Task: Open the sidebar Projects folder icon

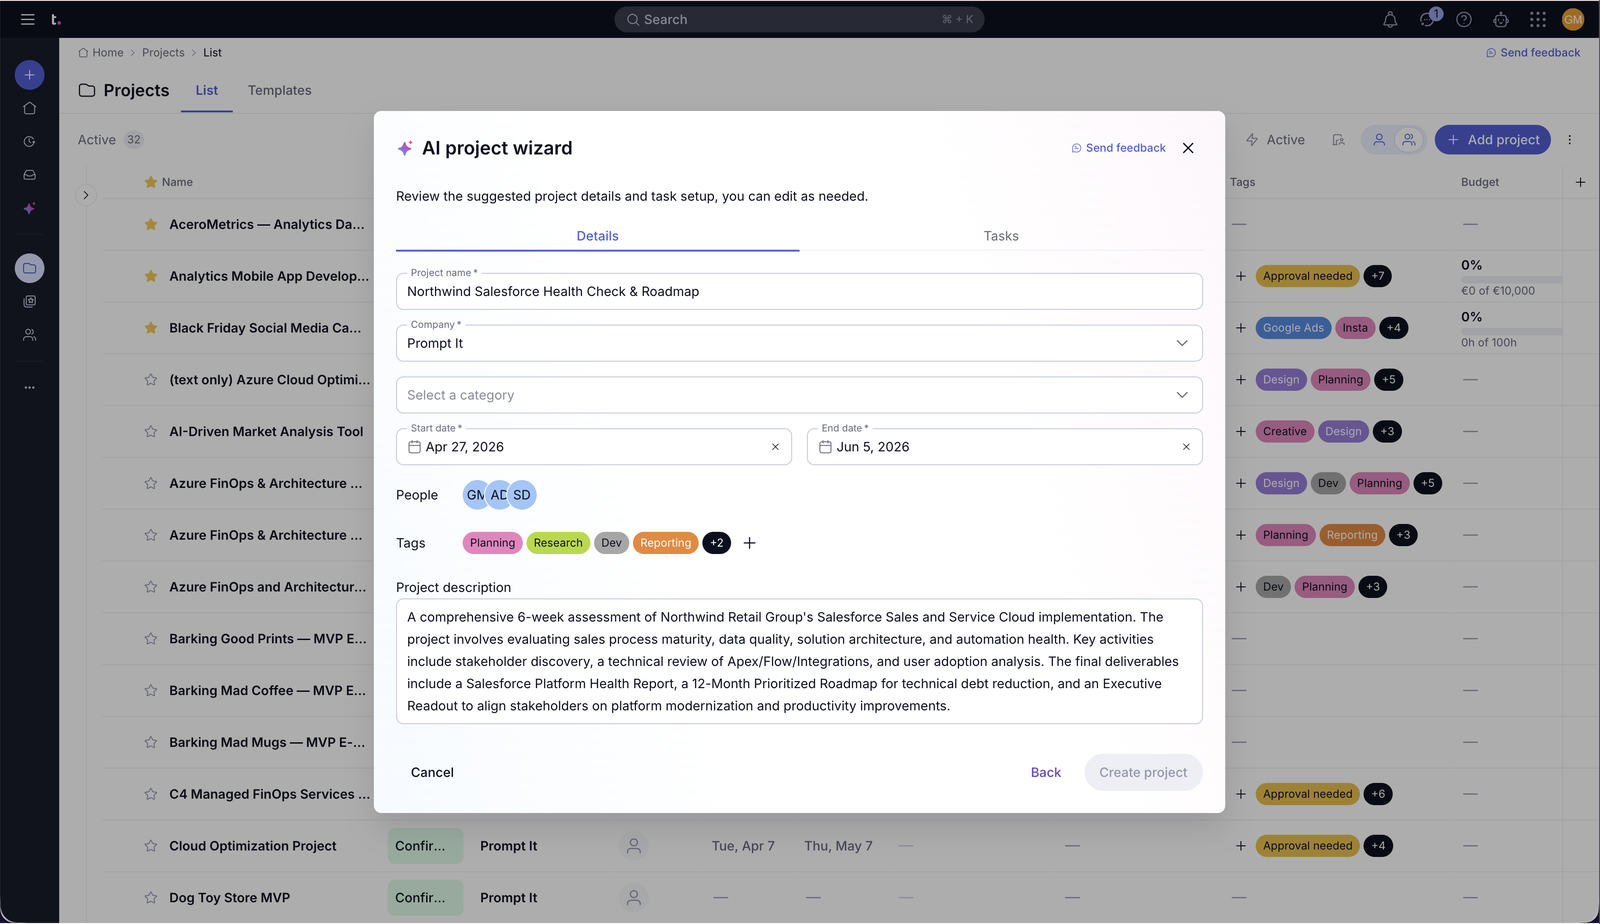Action: click(x=29, y=268)
